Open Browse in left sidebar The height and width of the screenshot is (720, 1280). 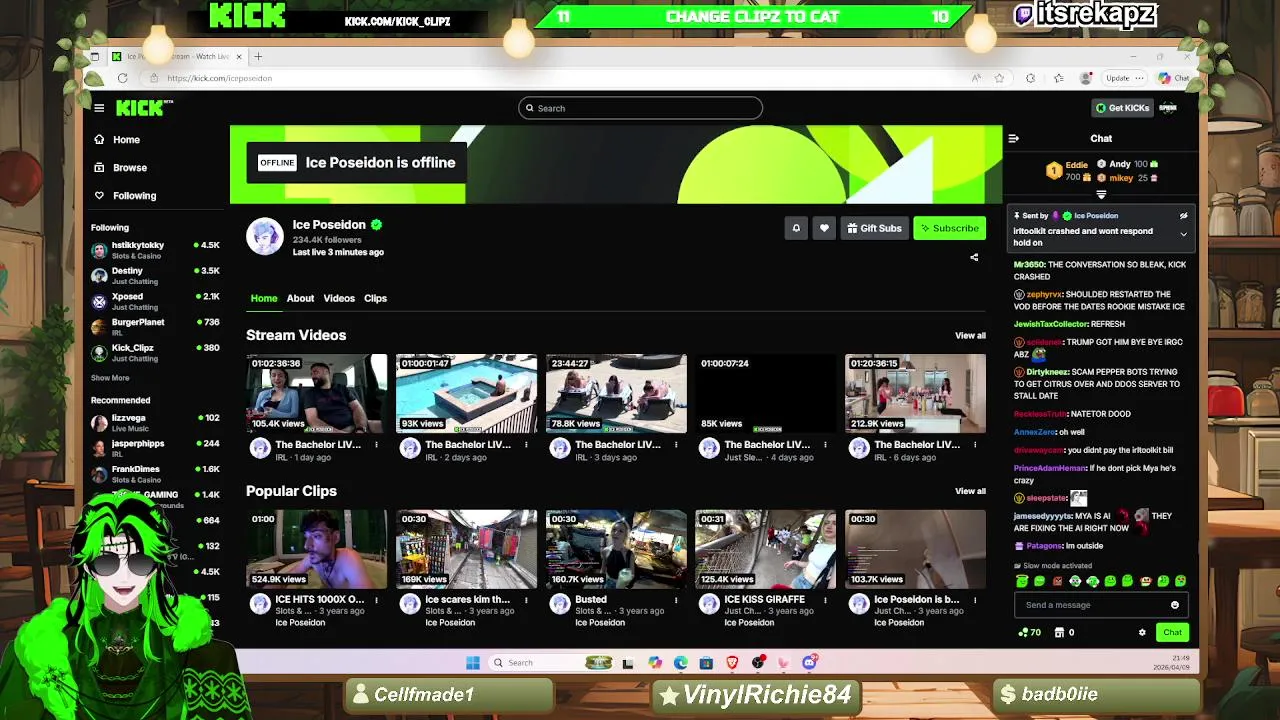[x=130, y=168]
